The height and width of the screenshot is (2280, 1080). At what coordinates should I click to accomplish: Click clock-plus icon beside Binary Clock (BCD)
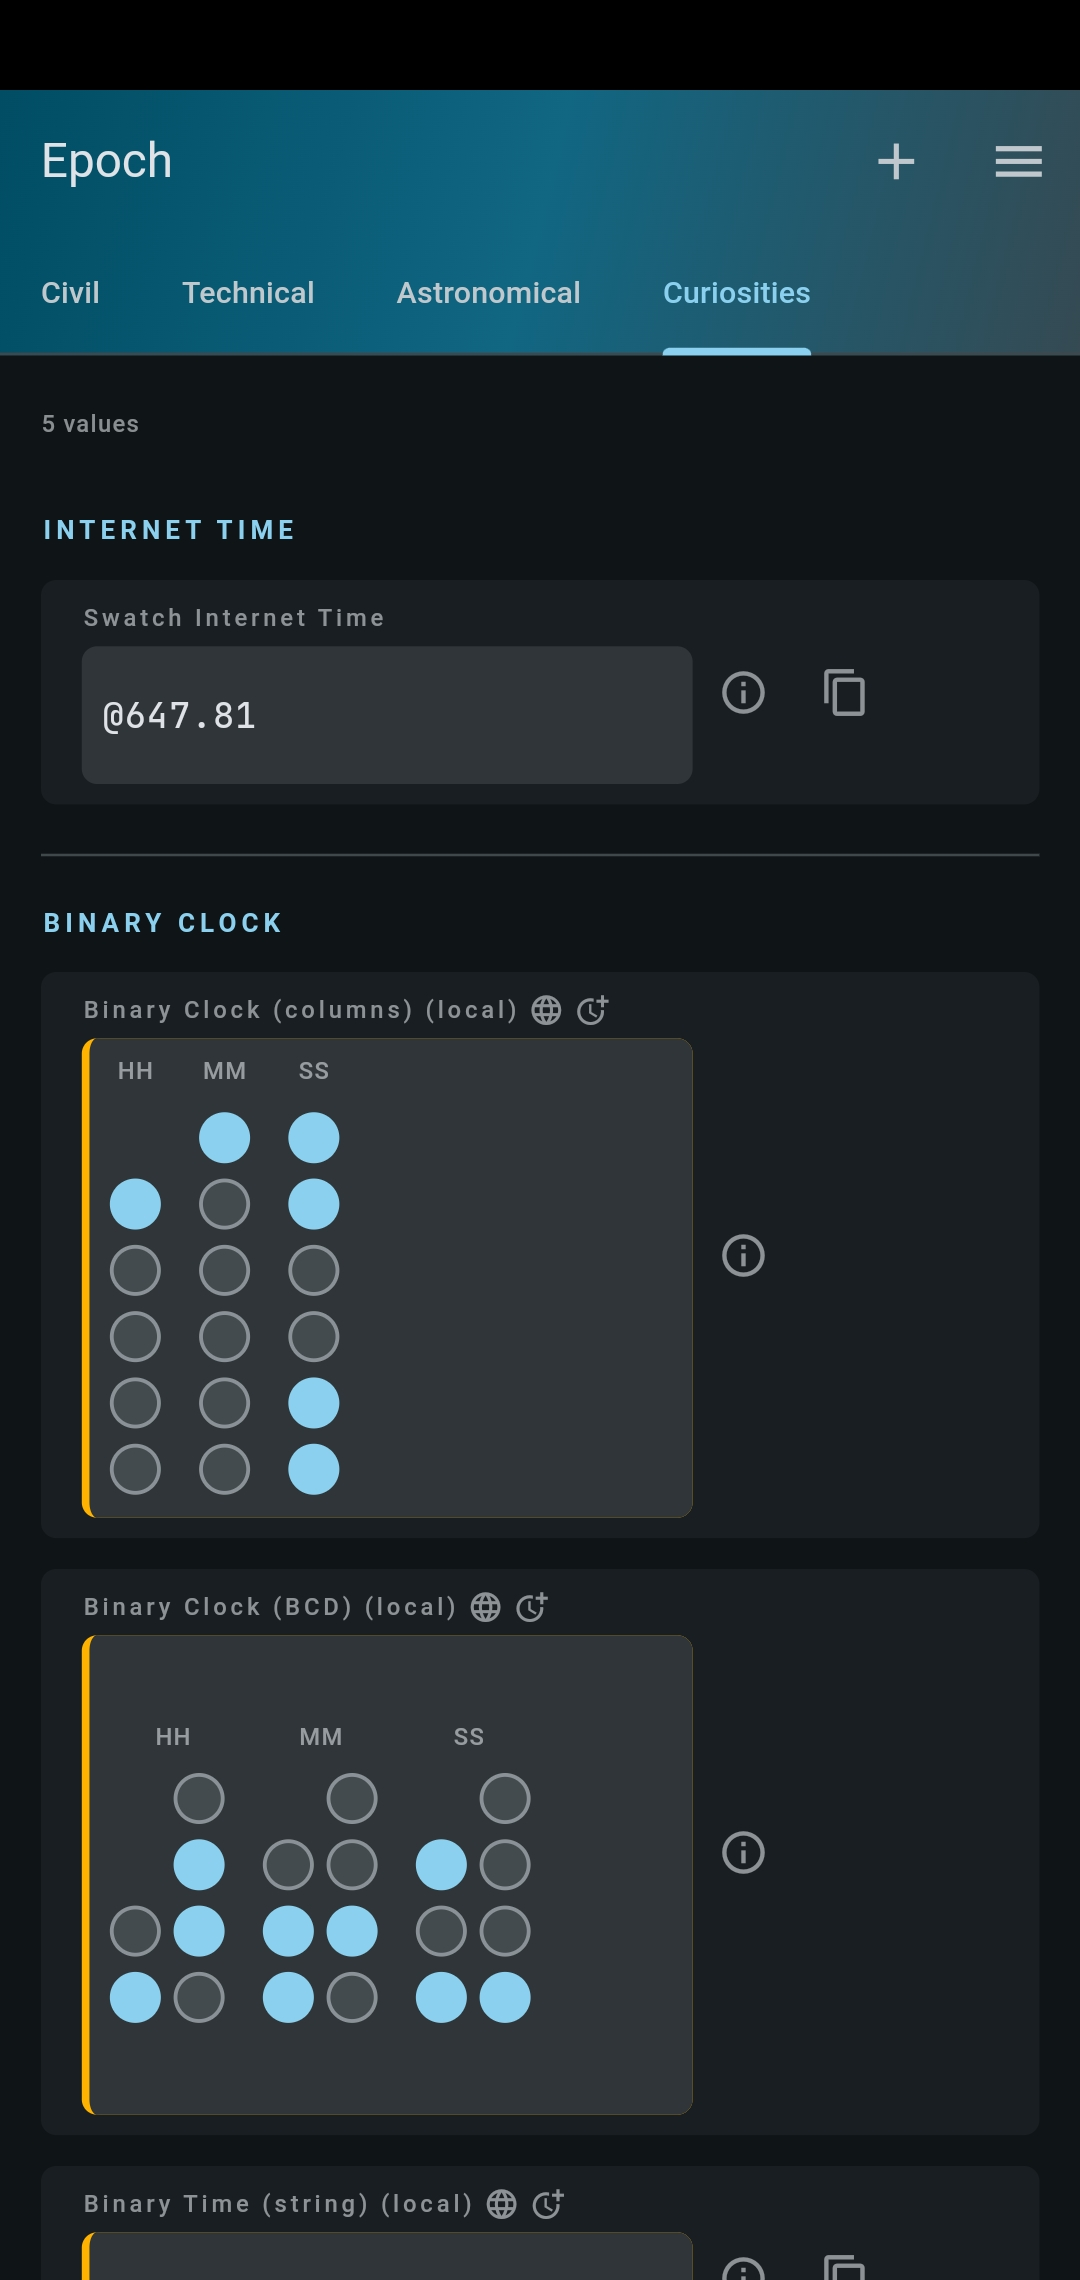coord(532,1607)
